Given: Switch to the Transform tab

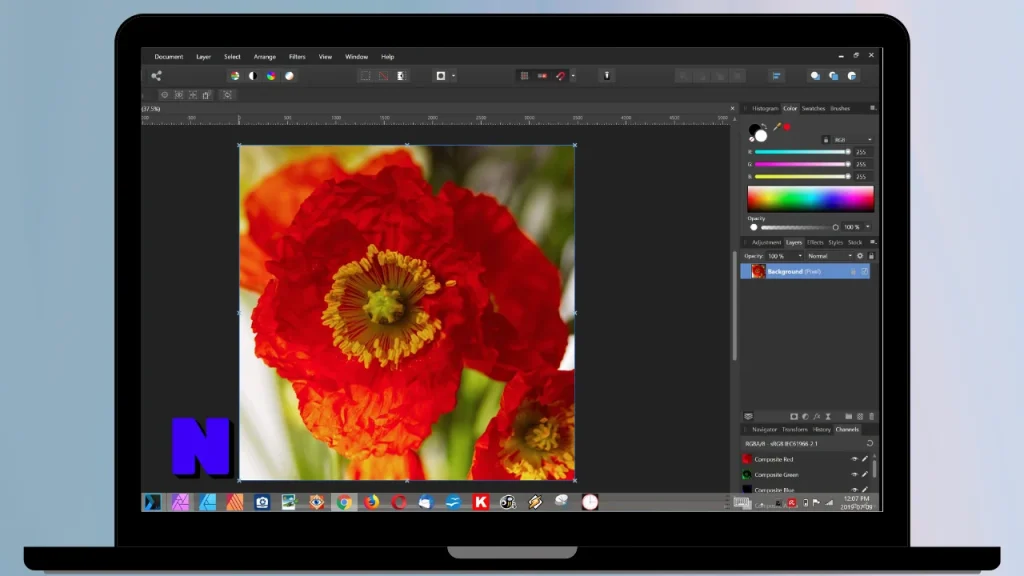Looking at the screenshot, I should 795,430.
